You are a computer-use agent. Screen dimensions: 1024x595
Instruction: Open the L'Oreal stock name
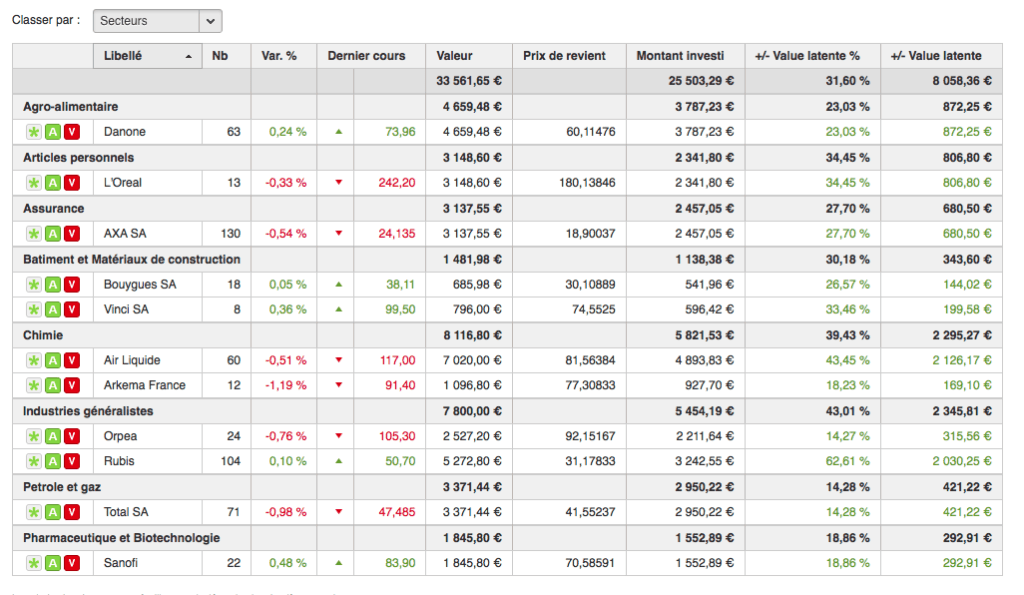tap(123, 183)
